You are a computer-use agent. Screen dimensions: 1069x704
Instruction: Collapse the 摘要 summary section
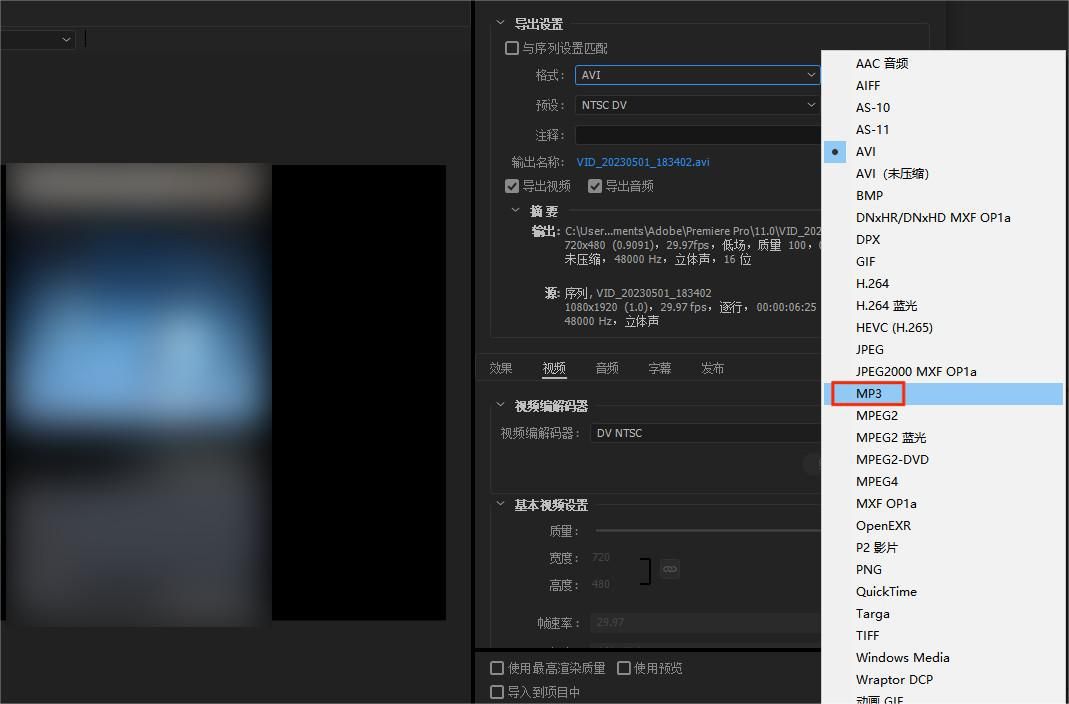(x=516, y=210)
